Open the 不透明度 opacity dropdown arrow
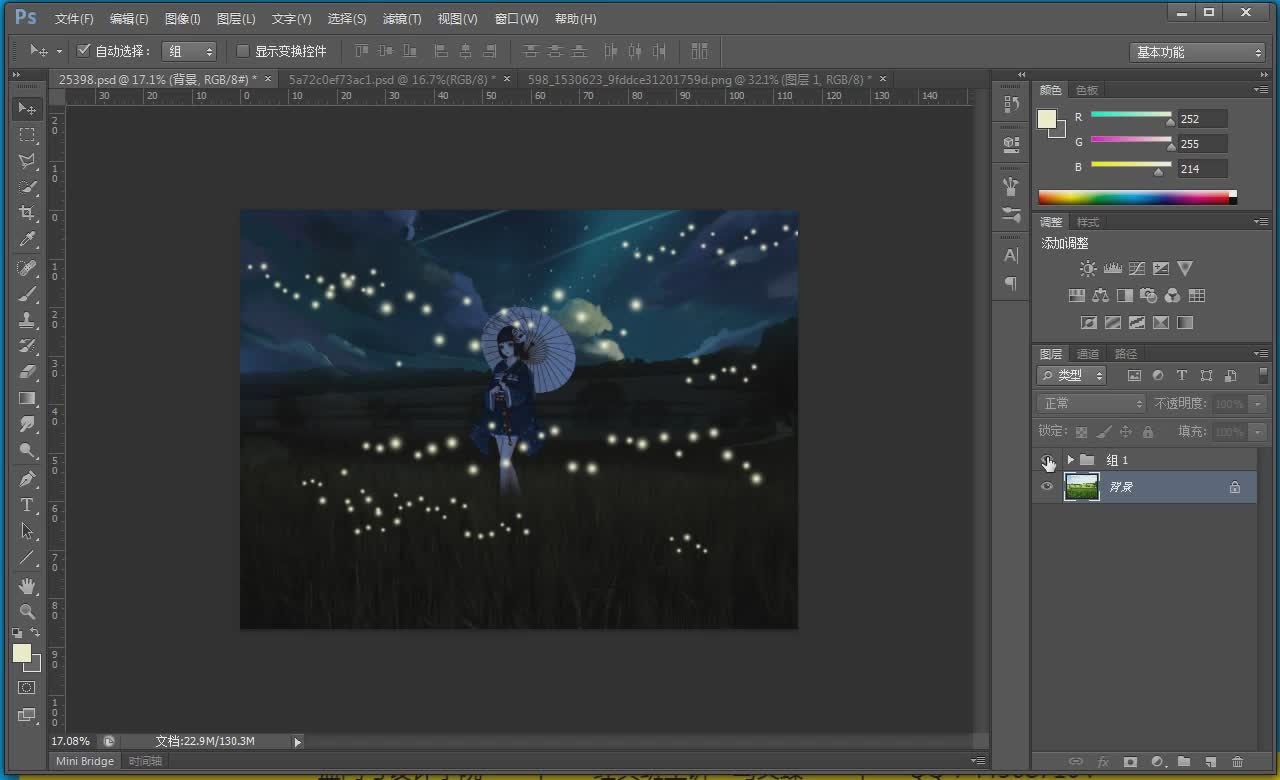Viewport: 1280px width, 780px height. 1258,404
